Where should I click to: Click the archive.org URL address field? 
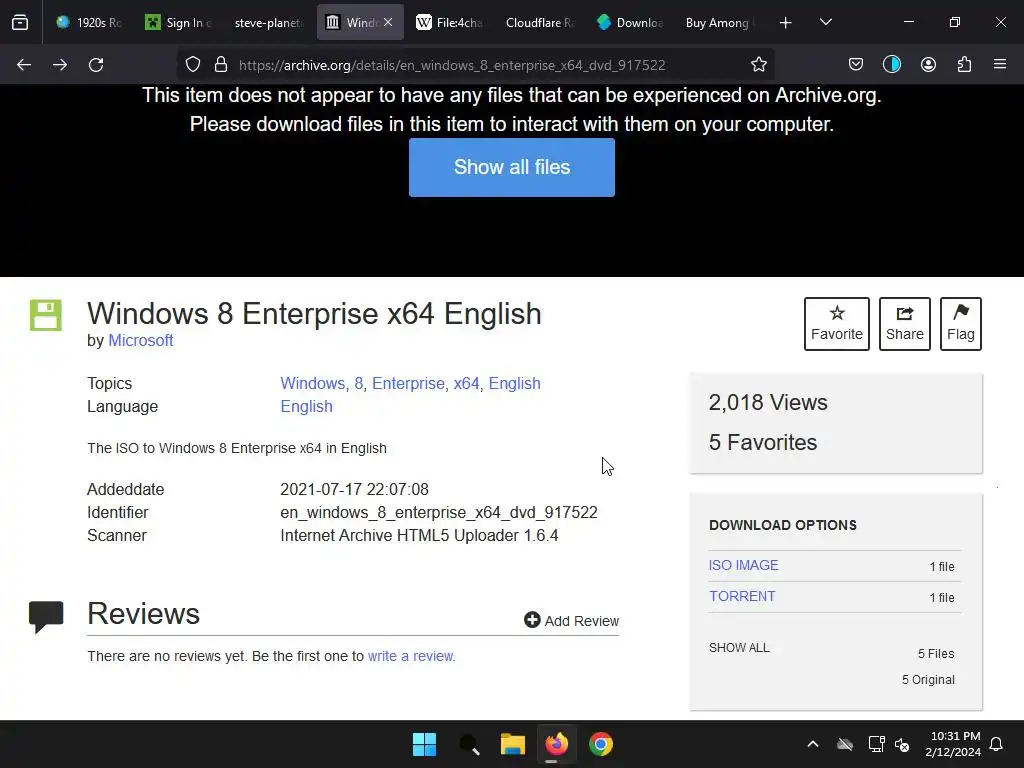(x=452, y=65)
